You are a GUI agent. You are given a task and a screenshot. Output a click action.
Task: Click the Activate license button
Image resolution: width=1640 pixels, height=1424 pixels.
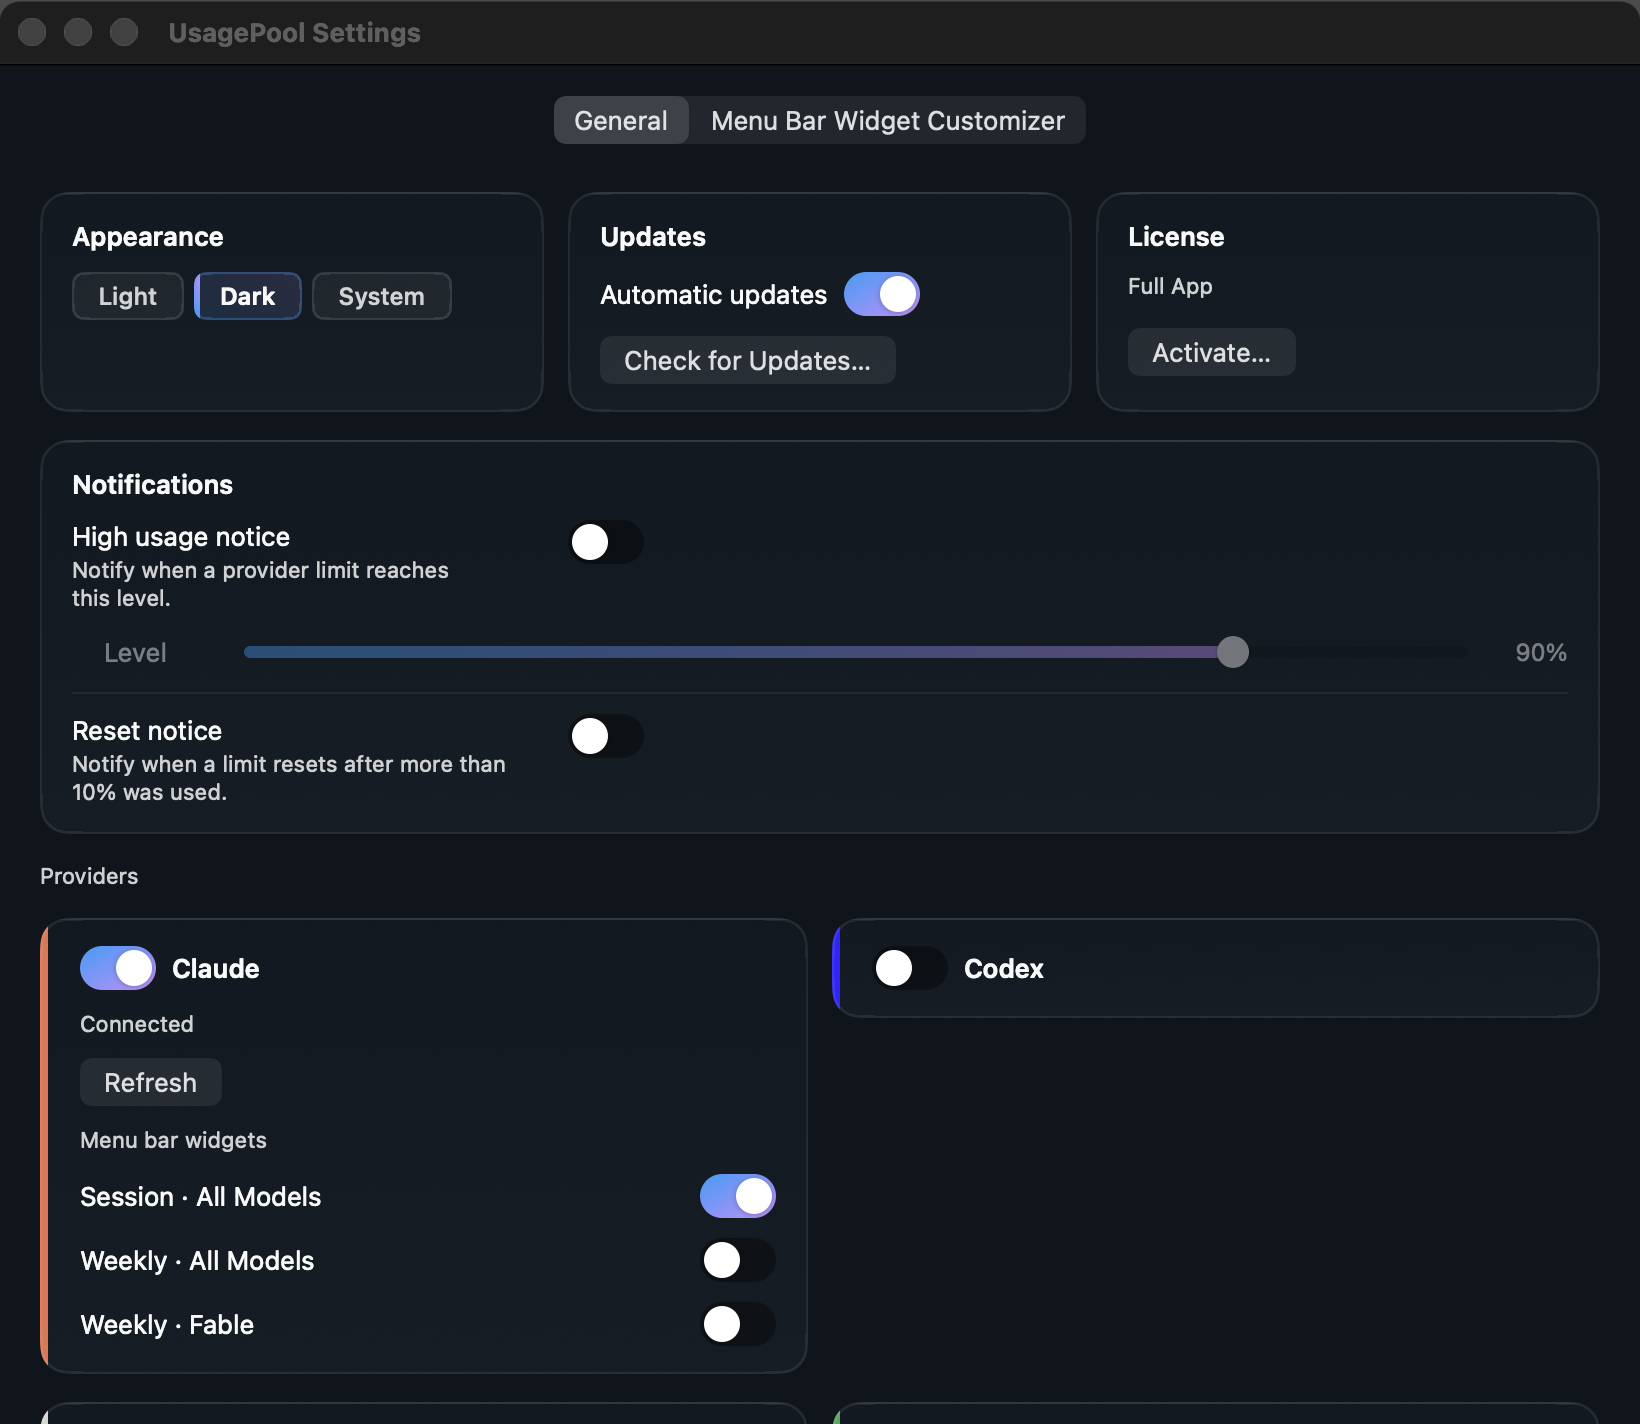tap(1211, 352)
